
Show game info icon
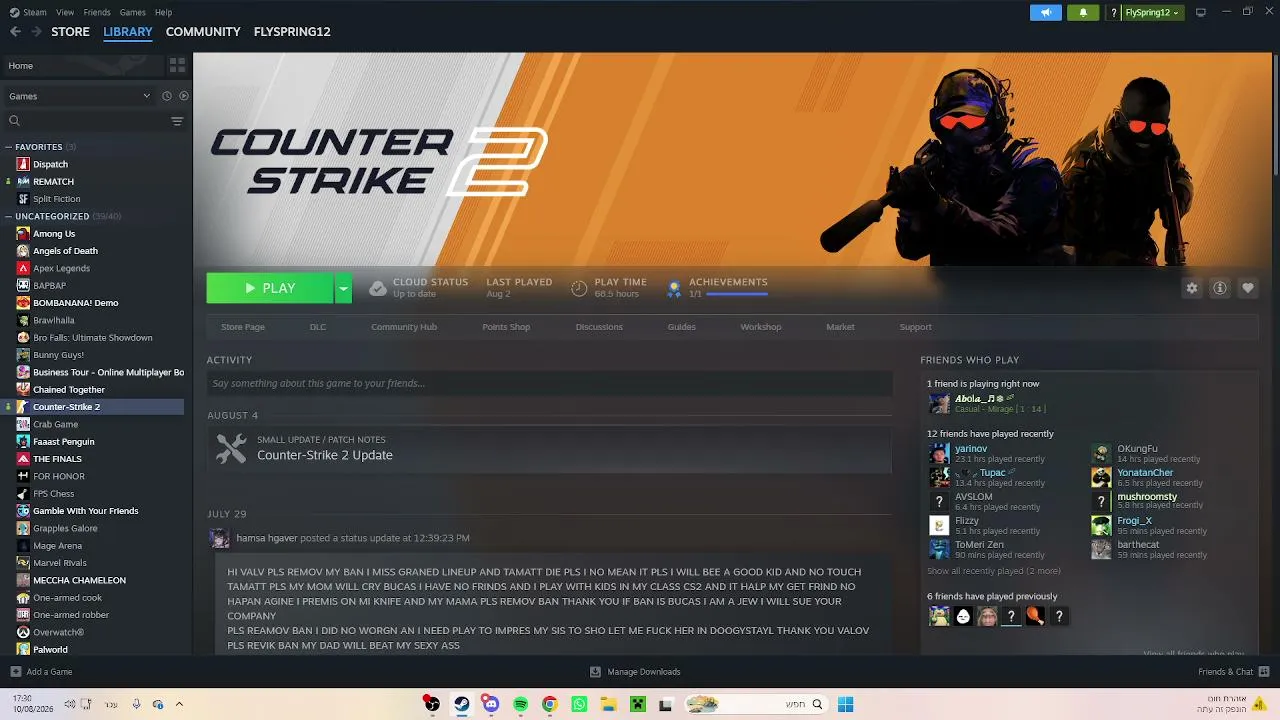point(1220,288)
